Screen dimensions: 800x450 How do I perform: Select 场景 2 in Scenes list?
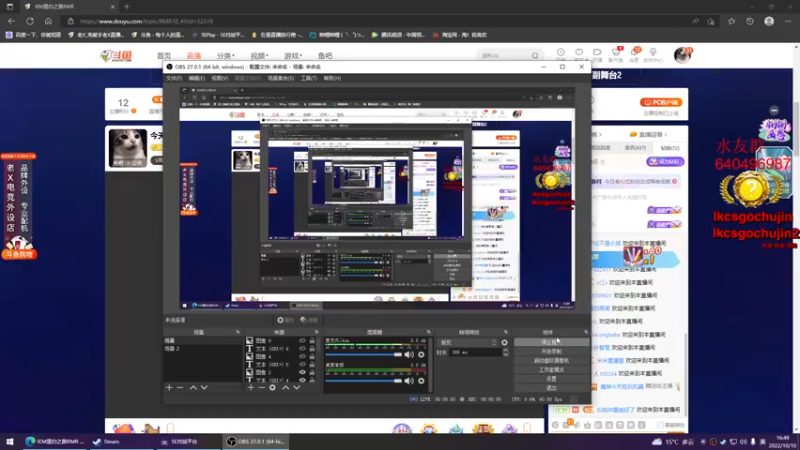[203, 348]
